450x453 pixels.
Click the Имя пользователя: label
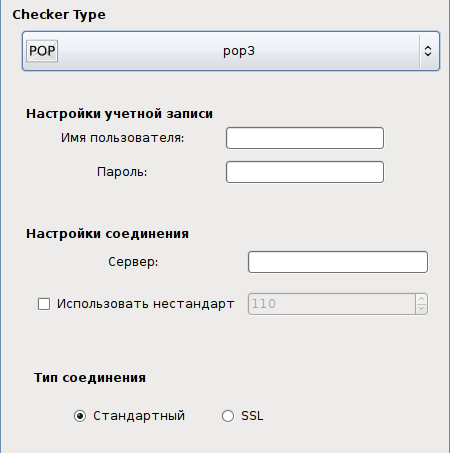tap(122, 138)
